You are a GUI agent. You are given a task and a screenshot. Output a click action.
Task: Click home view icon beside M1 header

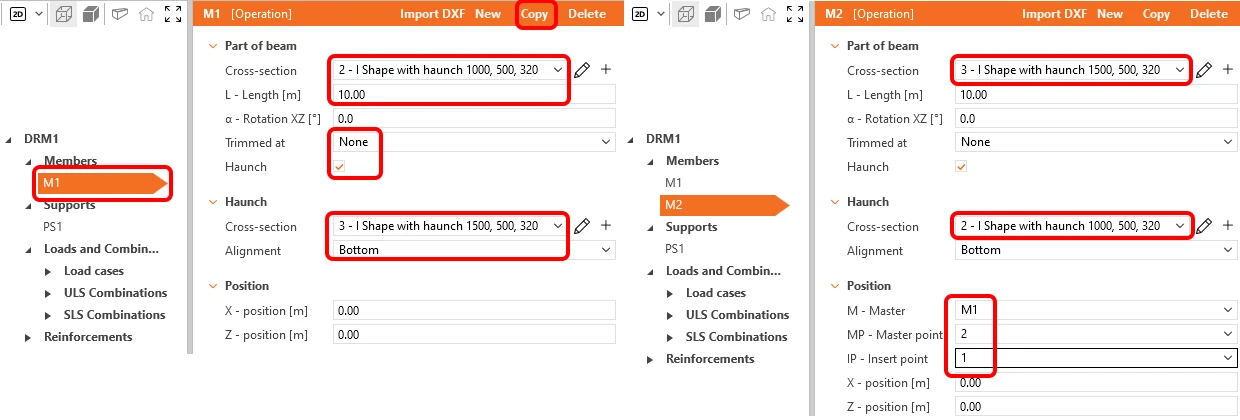tap(146, 14)
